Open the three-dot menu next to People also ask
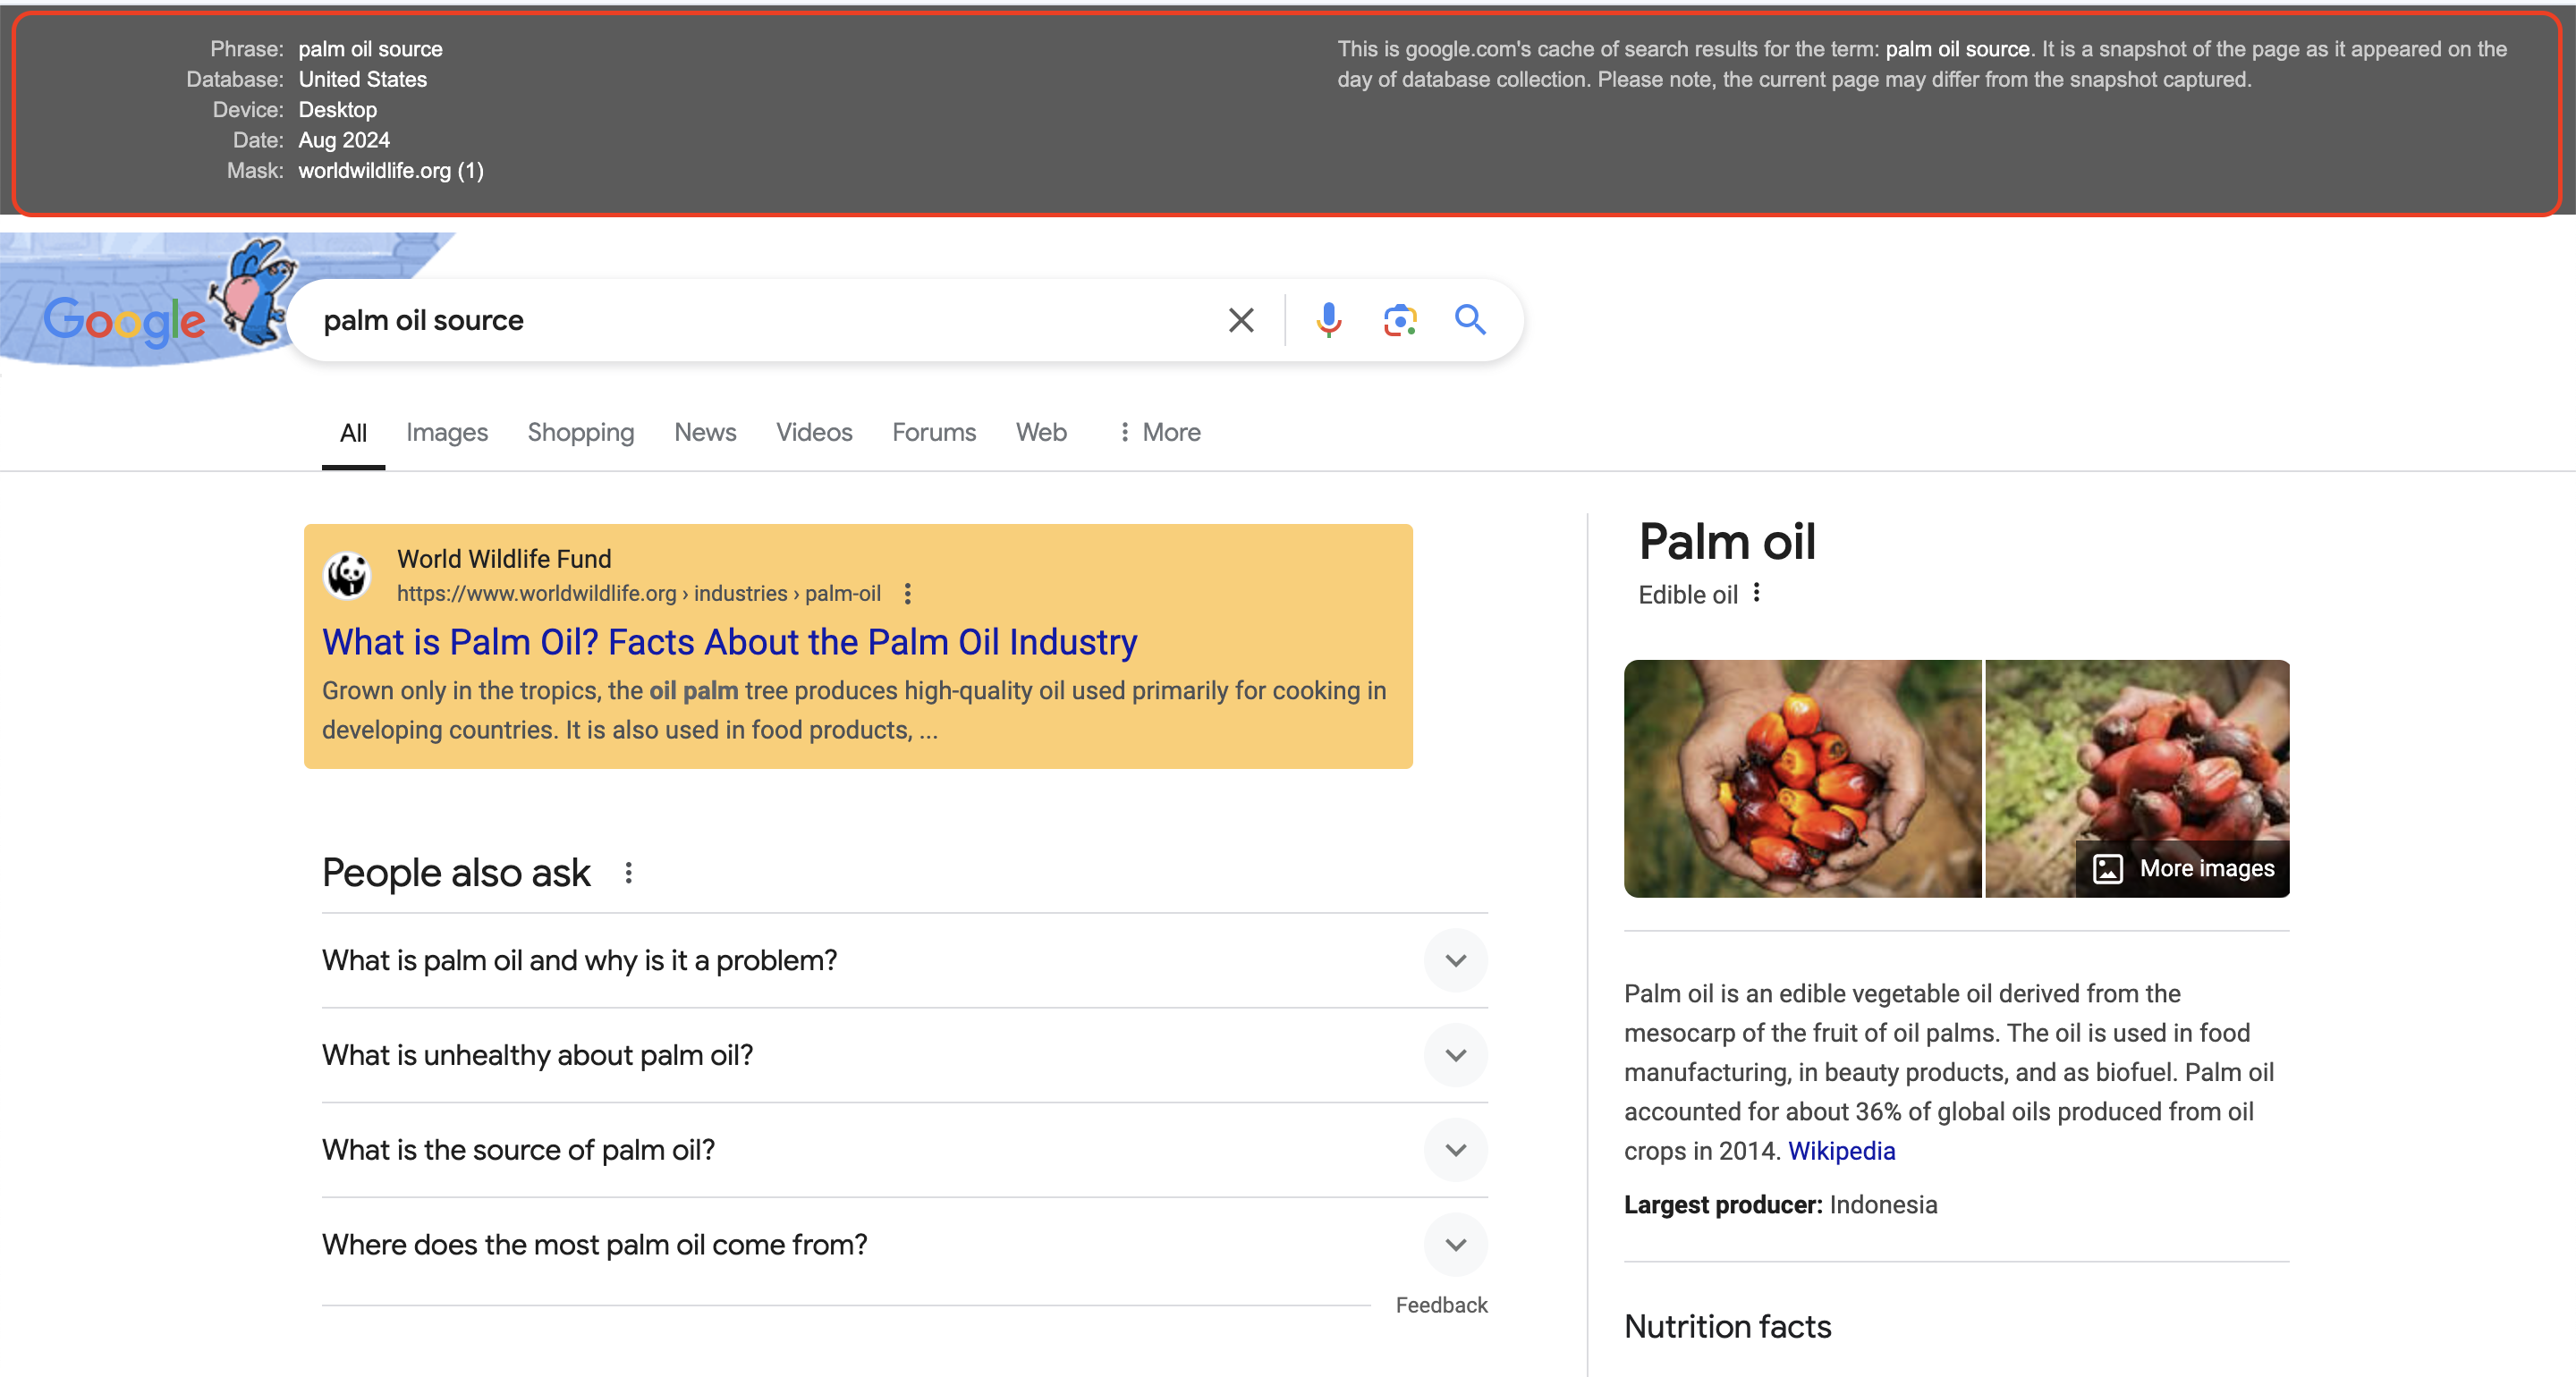Image resolution: width=2576 pixels, height=1377 pixels. tap(629, 872)
